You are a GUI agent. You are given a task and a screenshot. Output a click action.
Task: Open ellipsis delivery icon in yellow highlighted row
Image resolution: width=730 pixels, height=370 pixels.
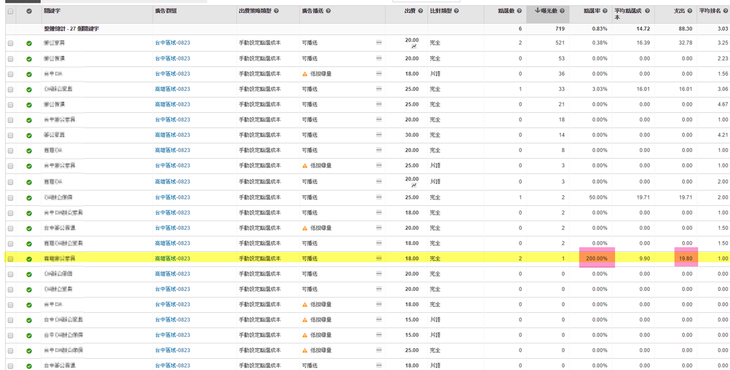379,258
